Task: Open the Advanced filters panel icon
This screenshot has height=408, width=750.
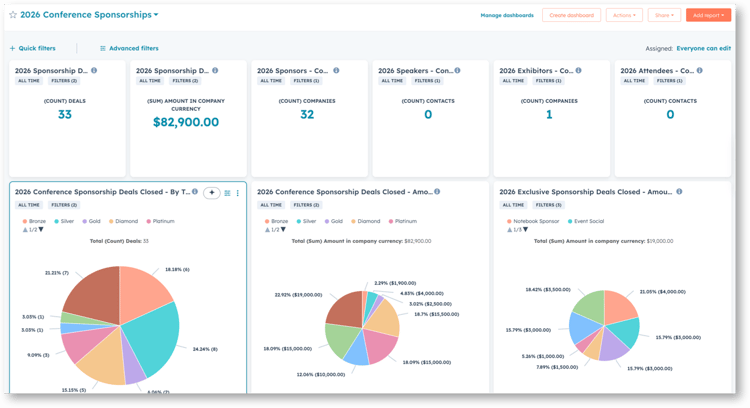Action: point(103,48)
